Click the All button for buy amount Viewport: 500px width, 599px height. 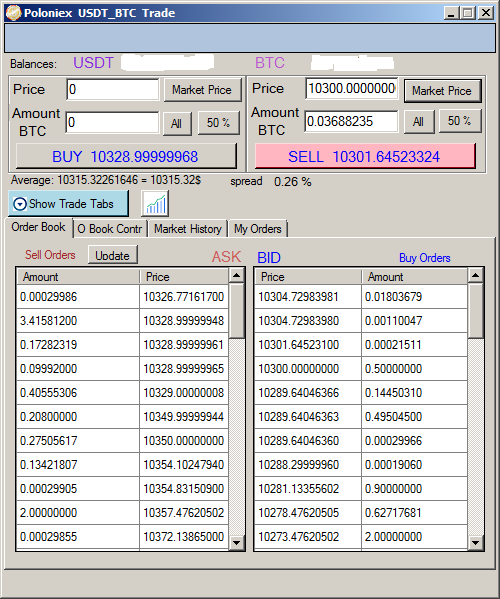177,123
